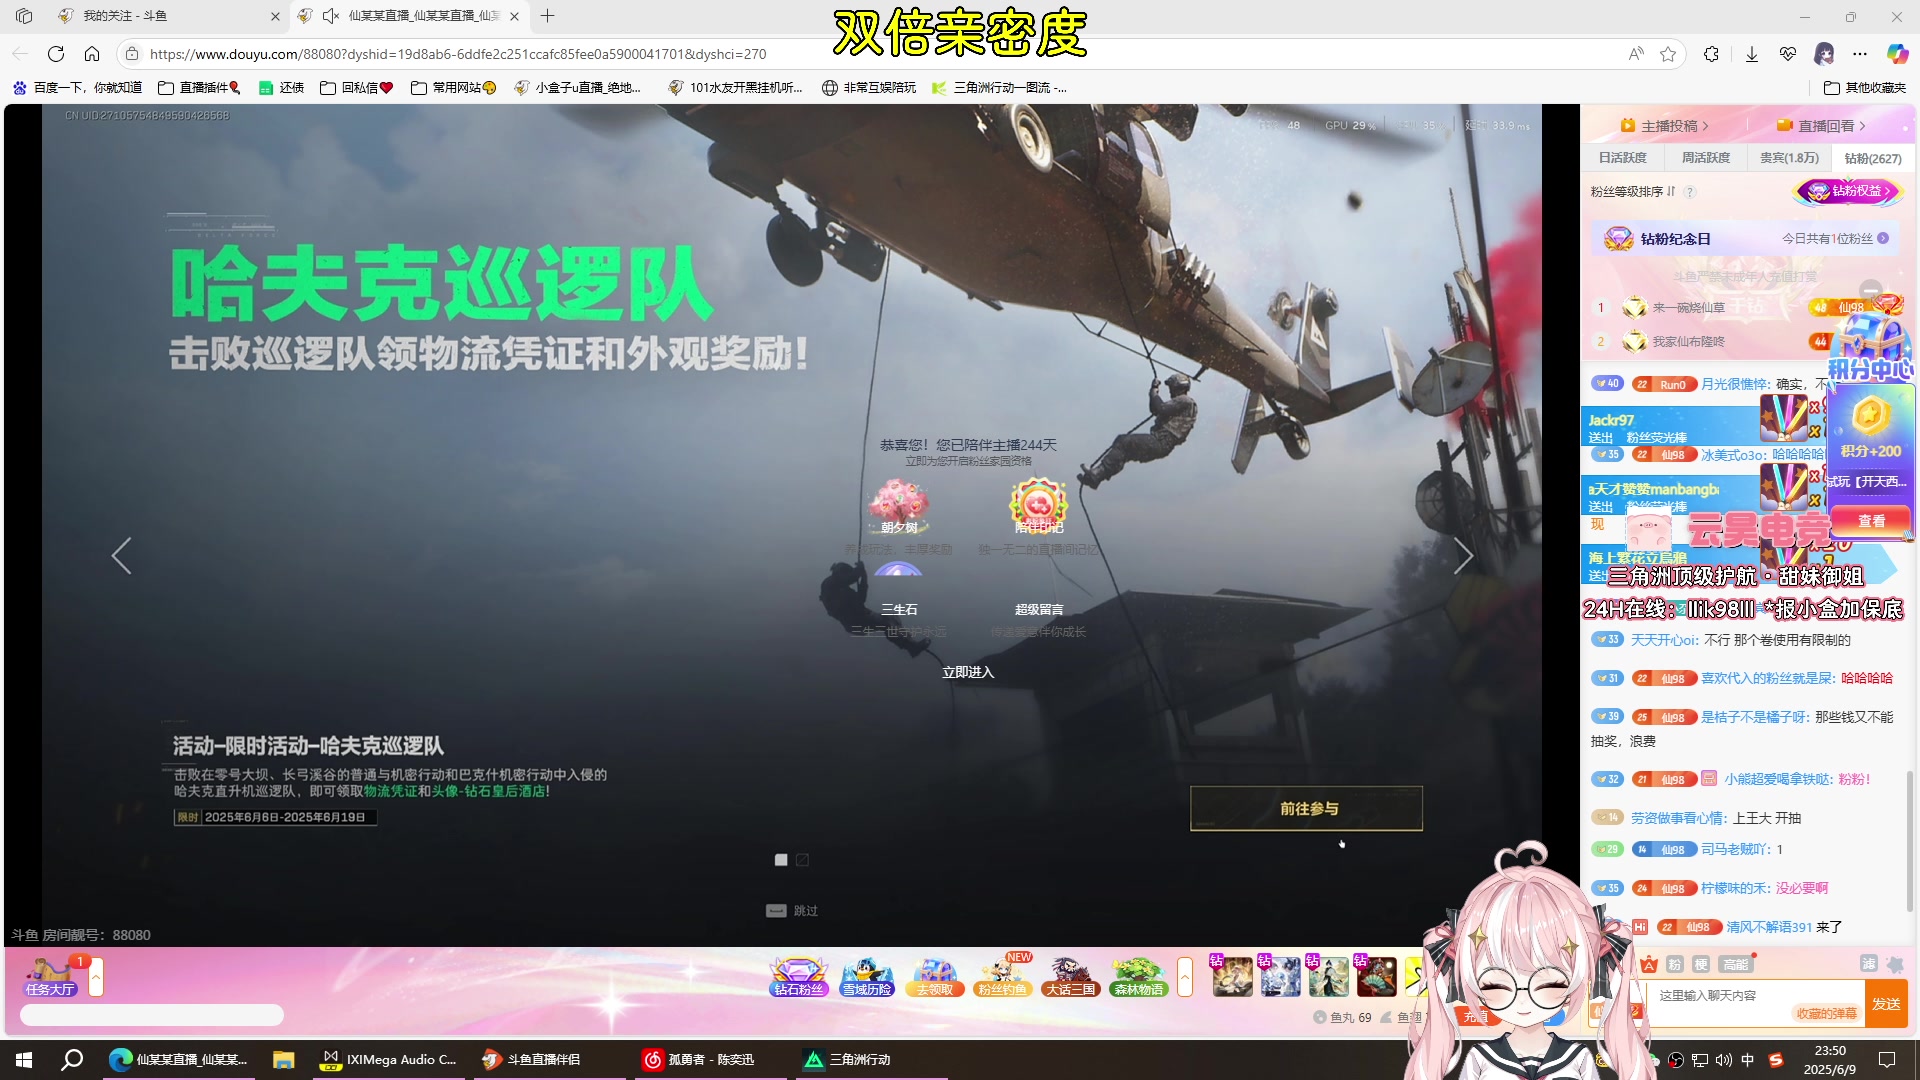
Task: Open Windows Start menu
Action: tap(24, 1060)
